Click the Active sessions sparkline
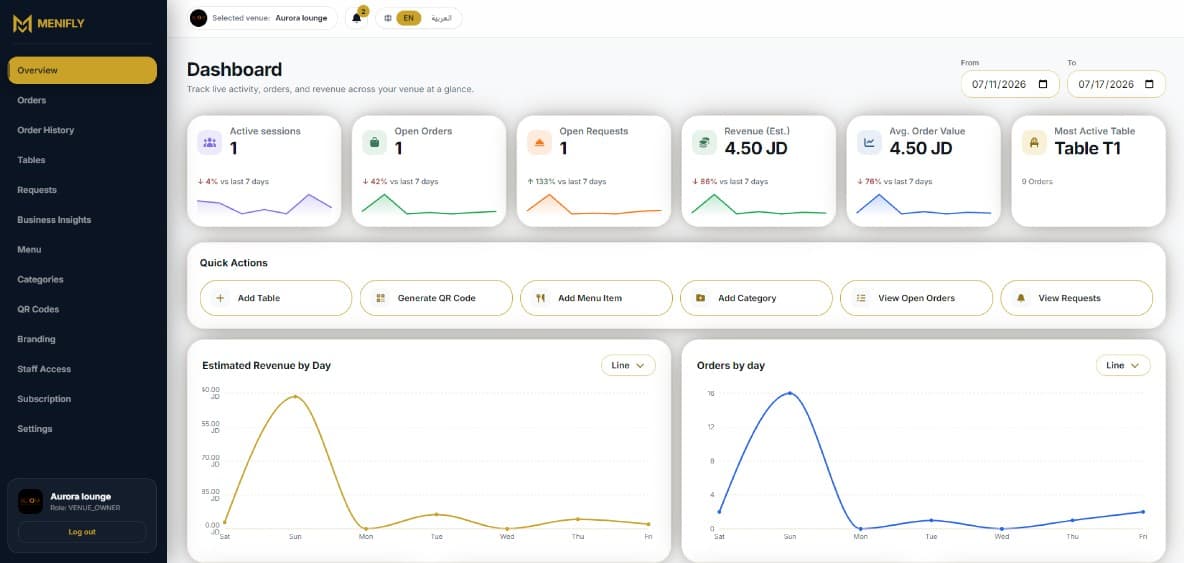Screen dimensions: 1184x563 (264, 205)
